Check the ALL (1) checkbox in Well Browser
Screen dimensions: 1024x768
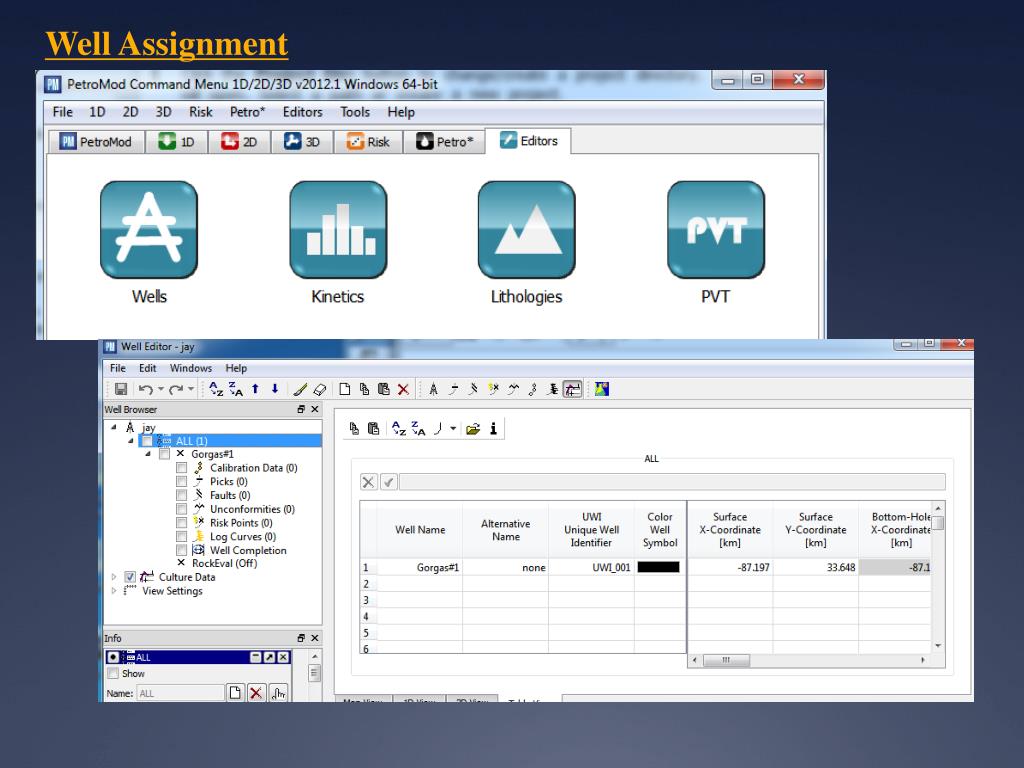pyautogui.click(x=147, y=441)
